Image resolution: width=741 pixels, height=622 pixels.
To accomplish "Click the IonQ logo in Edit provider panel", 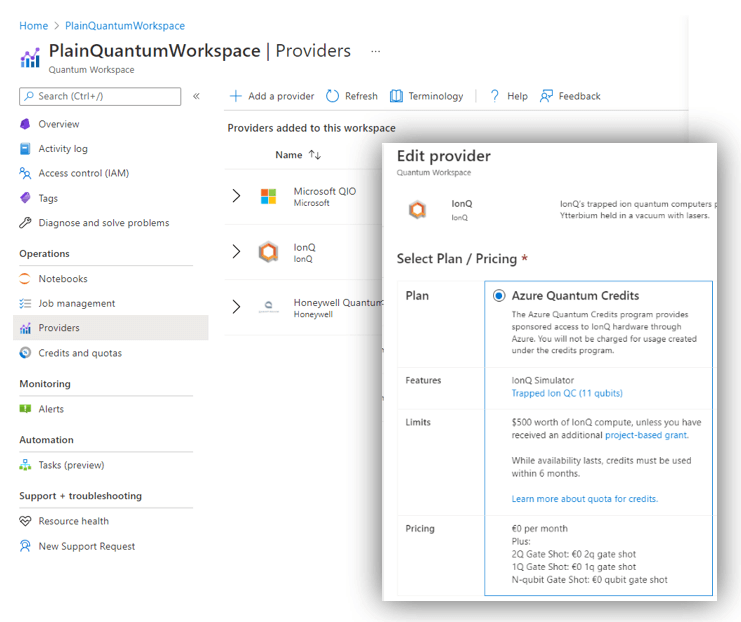I will (x=417, y=209).
